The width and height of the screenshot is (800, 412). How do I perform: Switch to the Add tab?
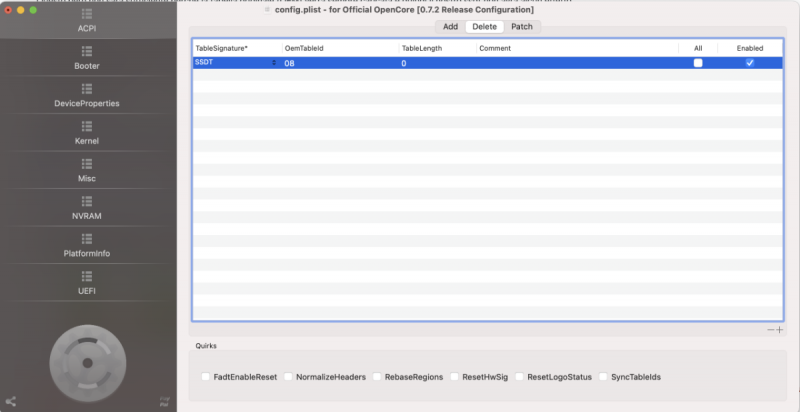[451, 27]
